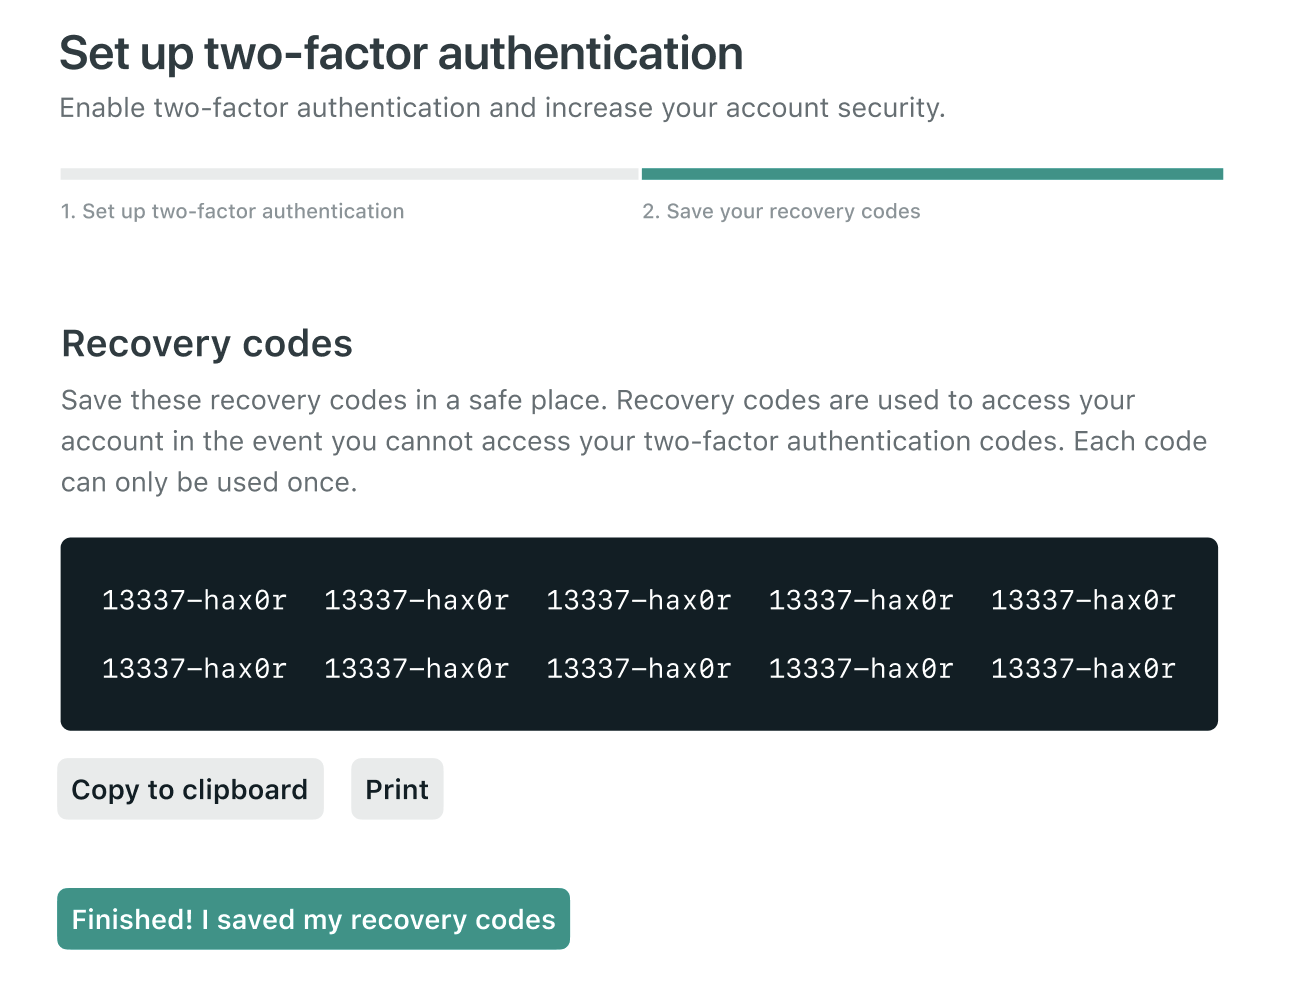Select step '1. Set up two-factor authentication'
Screen dimensions: 1316x1002
pyautogui.click(x=232, y=211)
